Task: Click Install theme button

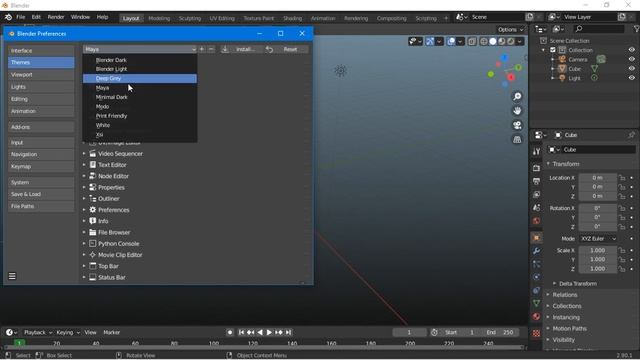Action: click(239, 49)
